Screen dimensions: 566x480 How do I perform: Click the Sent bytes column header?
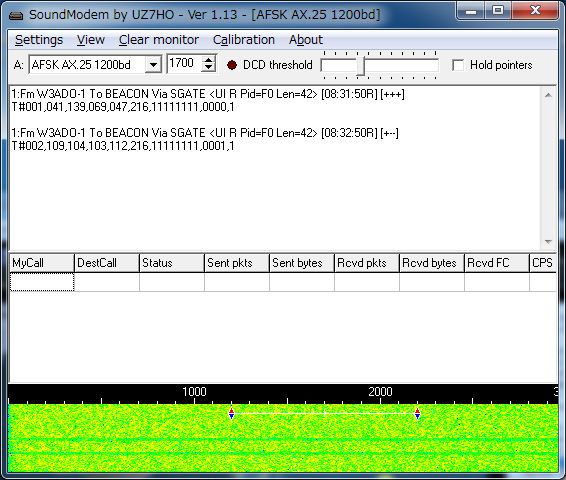click(x=302, y=263)
